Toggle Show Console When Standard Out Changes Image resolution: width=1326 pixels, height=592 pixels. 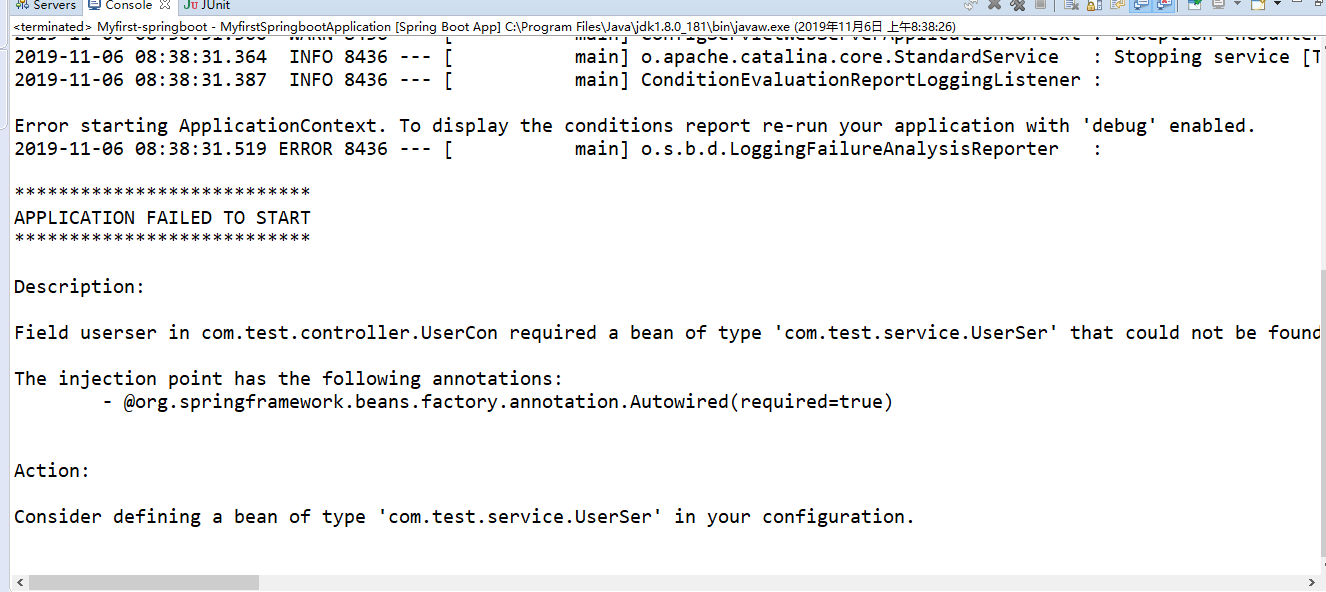point(1140,5)
